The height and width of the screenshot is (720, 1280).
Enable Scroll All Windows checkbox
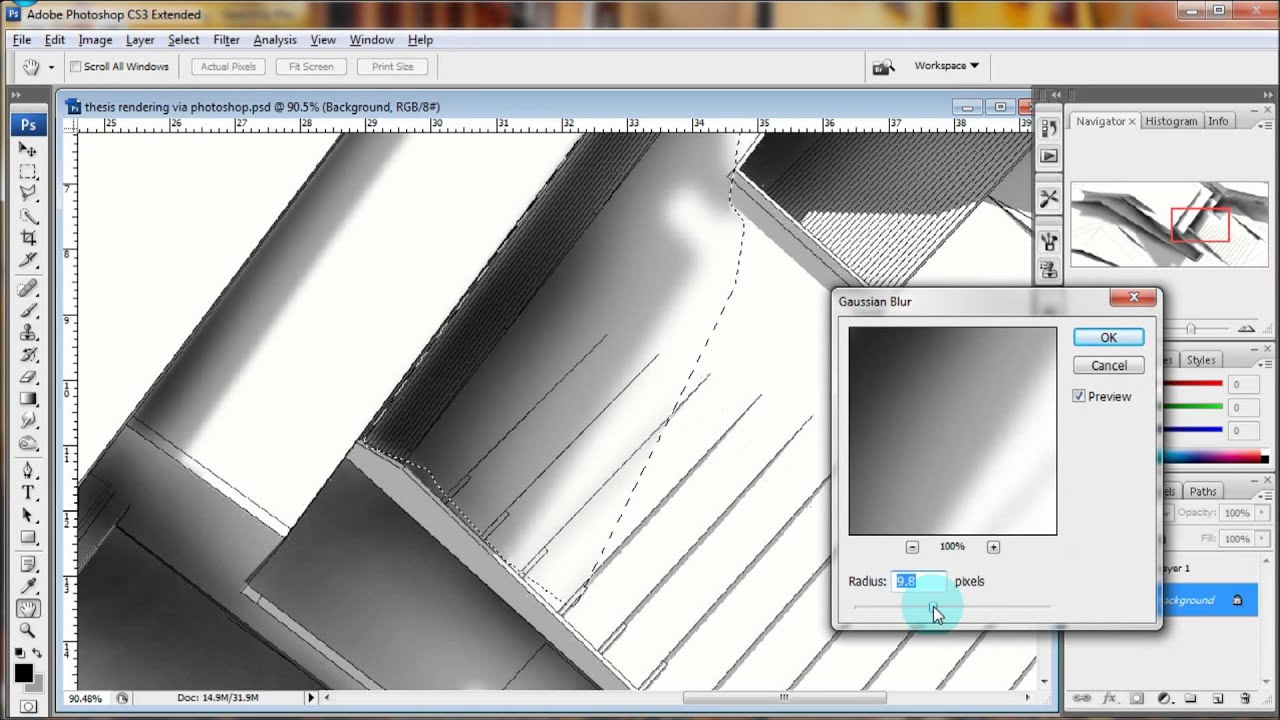pyautogui.click(x=75, y=67)
